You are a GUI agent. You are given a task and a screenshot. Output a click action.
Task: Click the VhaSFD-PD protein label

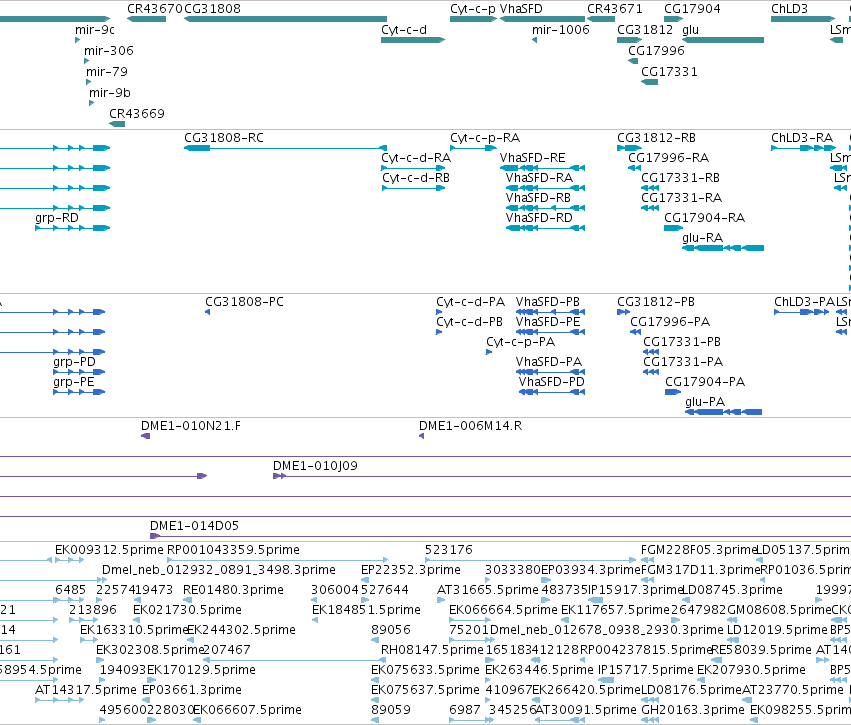551,382
